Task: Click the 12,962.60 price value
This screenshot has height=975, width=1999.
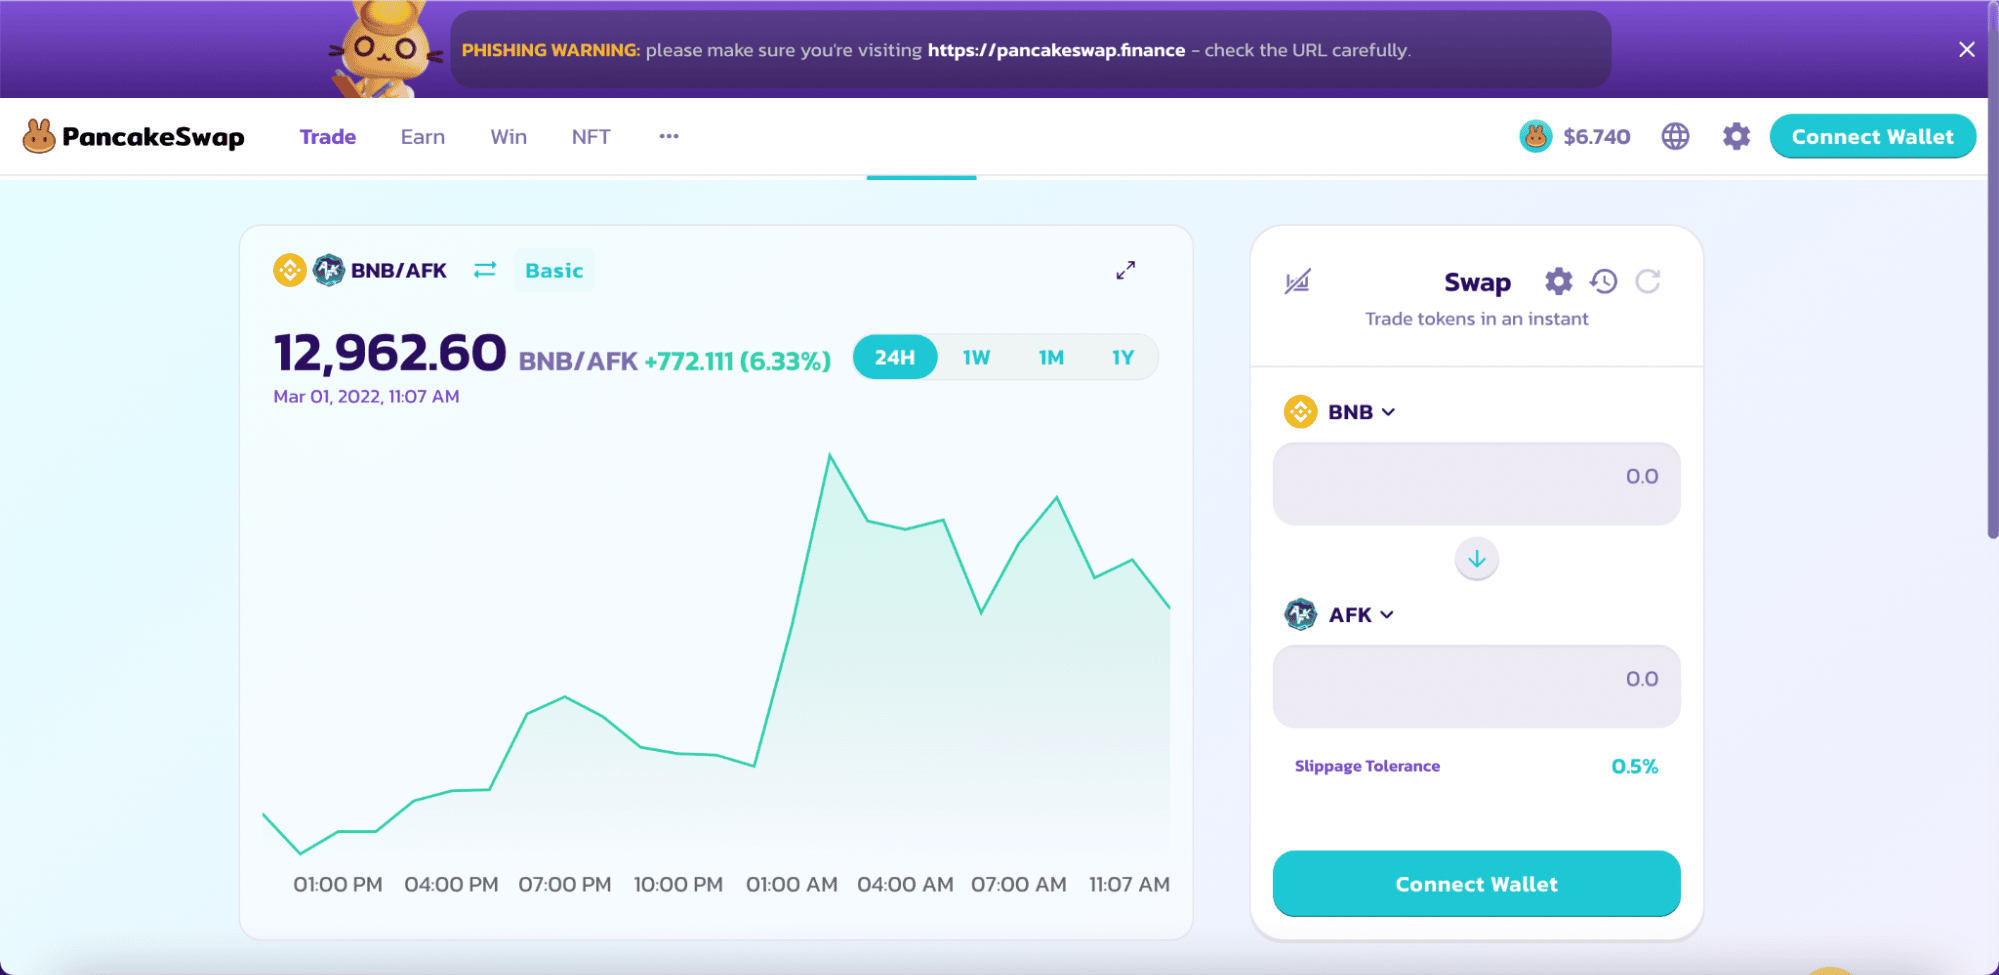Action: tap(390, 353)
